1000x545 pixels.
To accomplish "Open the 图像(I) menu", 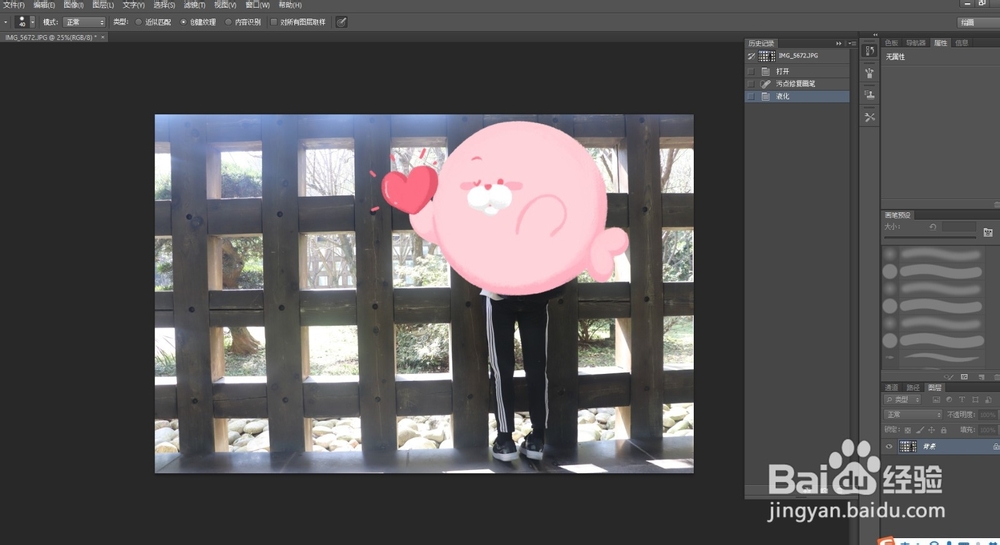I will click(73, 4).
